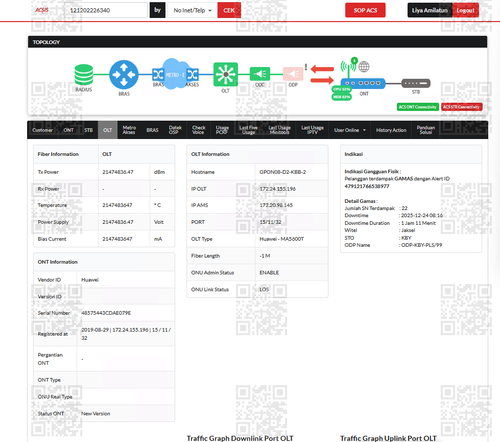
Task: Open the Last Usage IPTV tab
Action: (x=312, y=130)
